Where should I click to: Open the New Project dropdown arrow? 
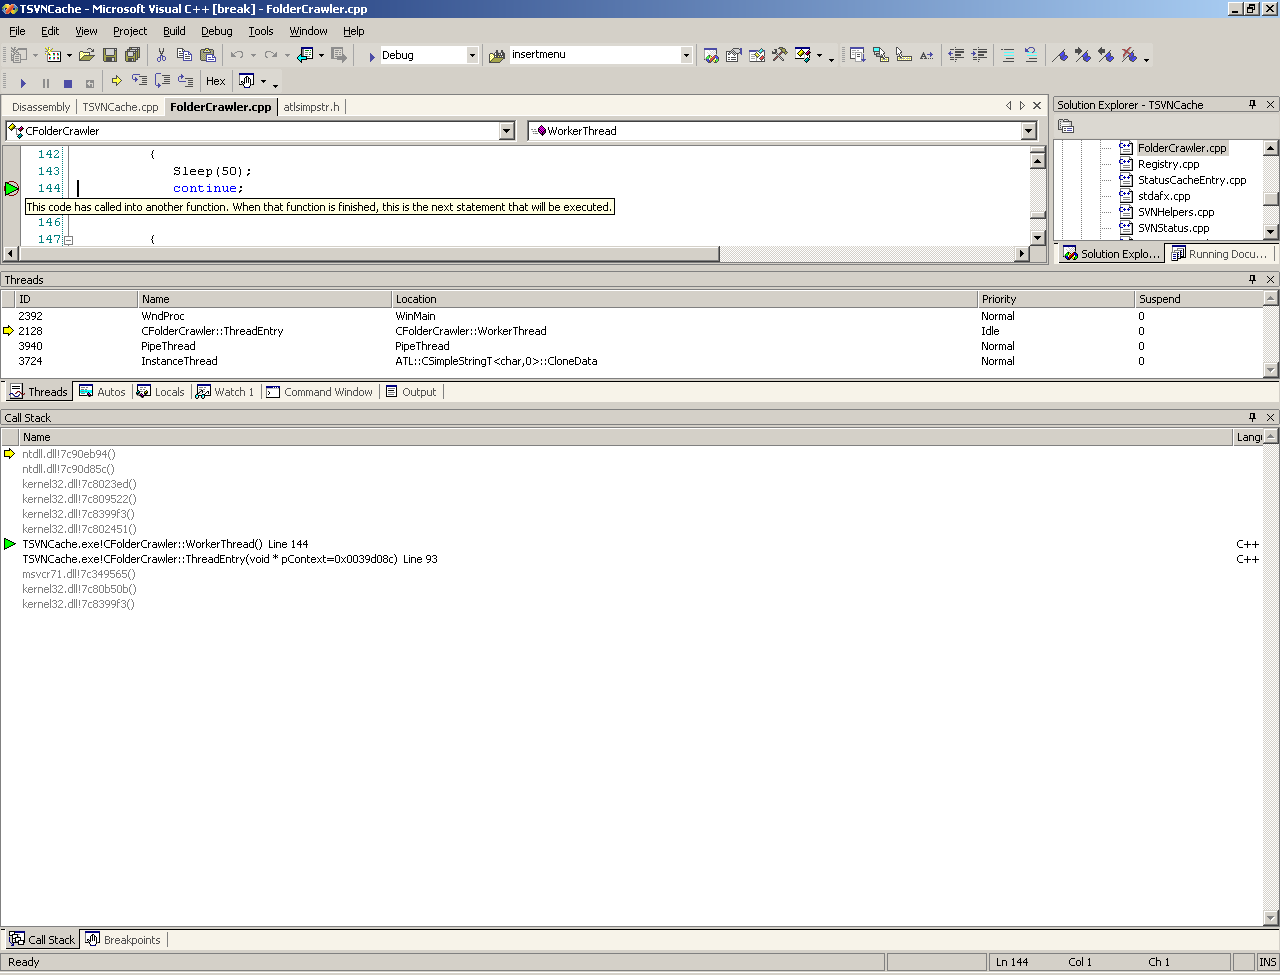coord(35,55)
